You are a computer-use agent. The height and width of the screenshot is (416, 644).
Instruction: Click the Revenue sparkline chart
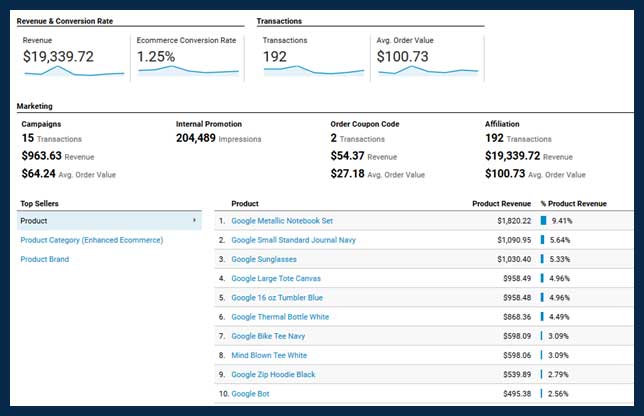coord(73,71)
